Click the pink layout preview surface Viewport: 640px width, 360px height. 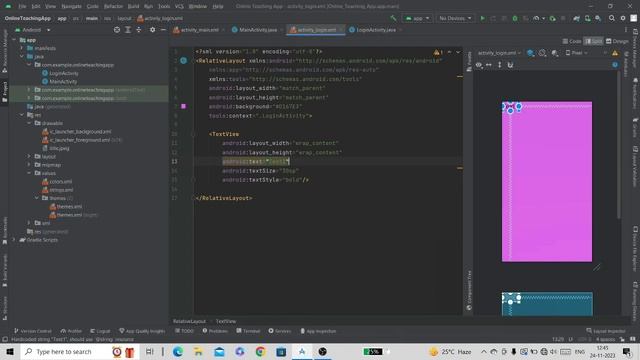[547, 182]
